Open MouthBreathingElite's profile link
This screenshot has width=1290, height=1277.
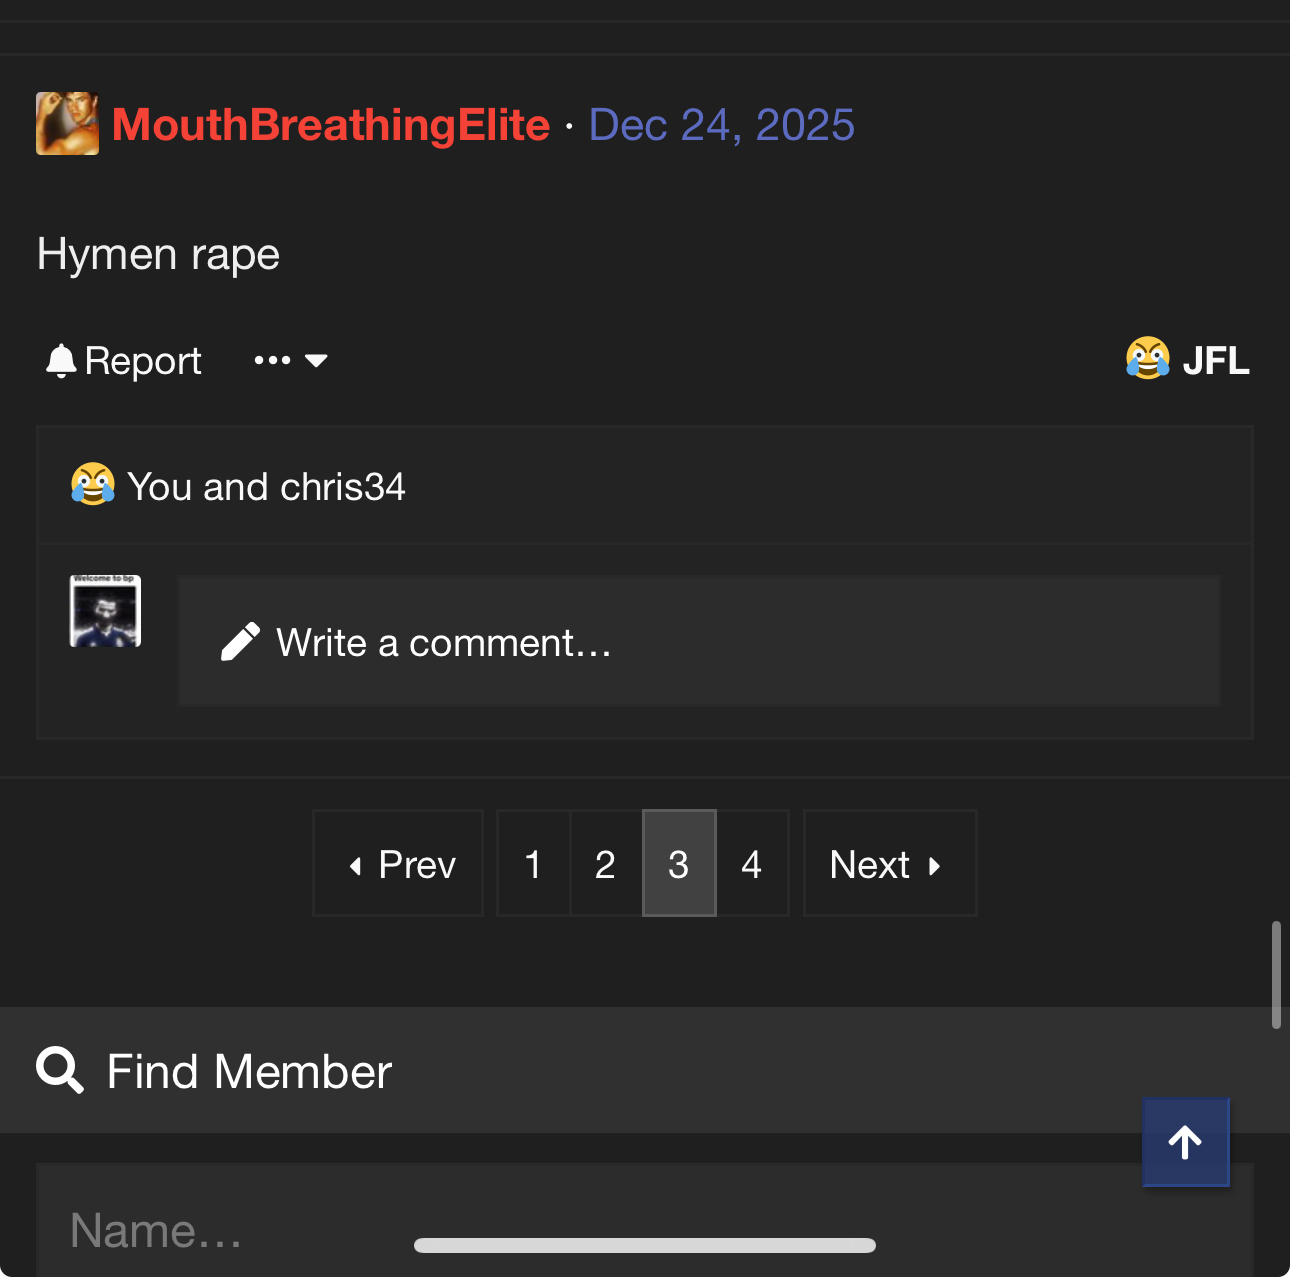click(331, 125)
